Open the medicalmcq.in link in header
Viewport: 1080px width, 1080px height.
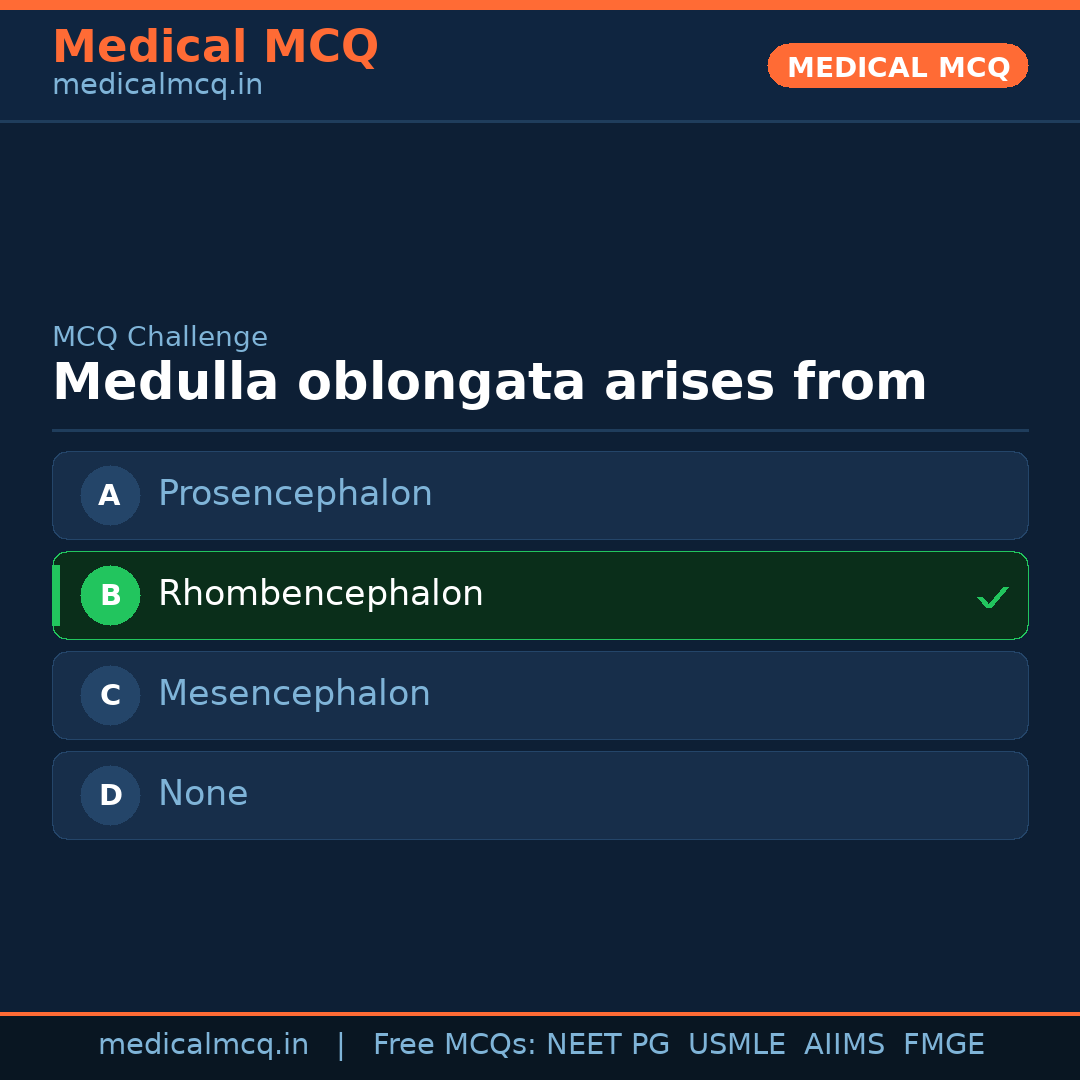click(x=157, y=84)
